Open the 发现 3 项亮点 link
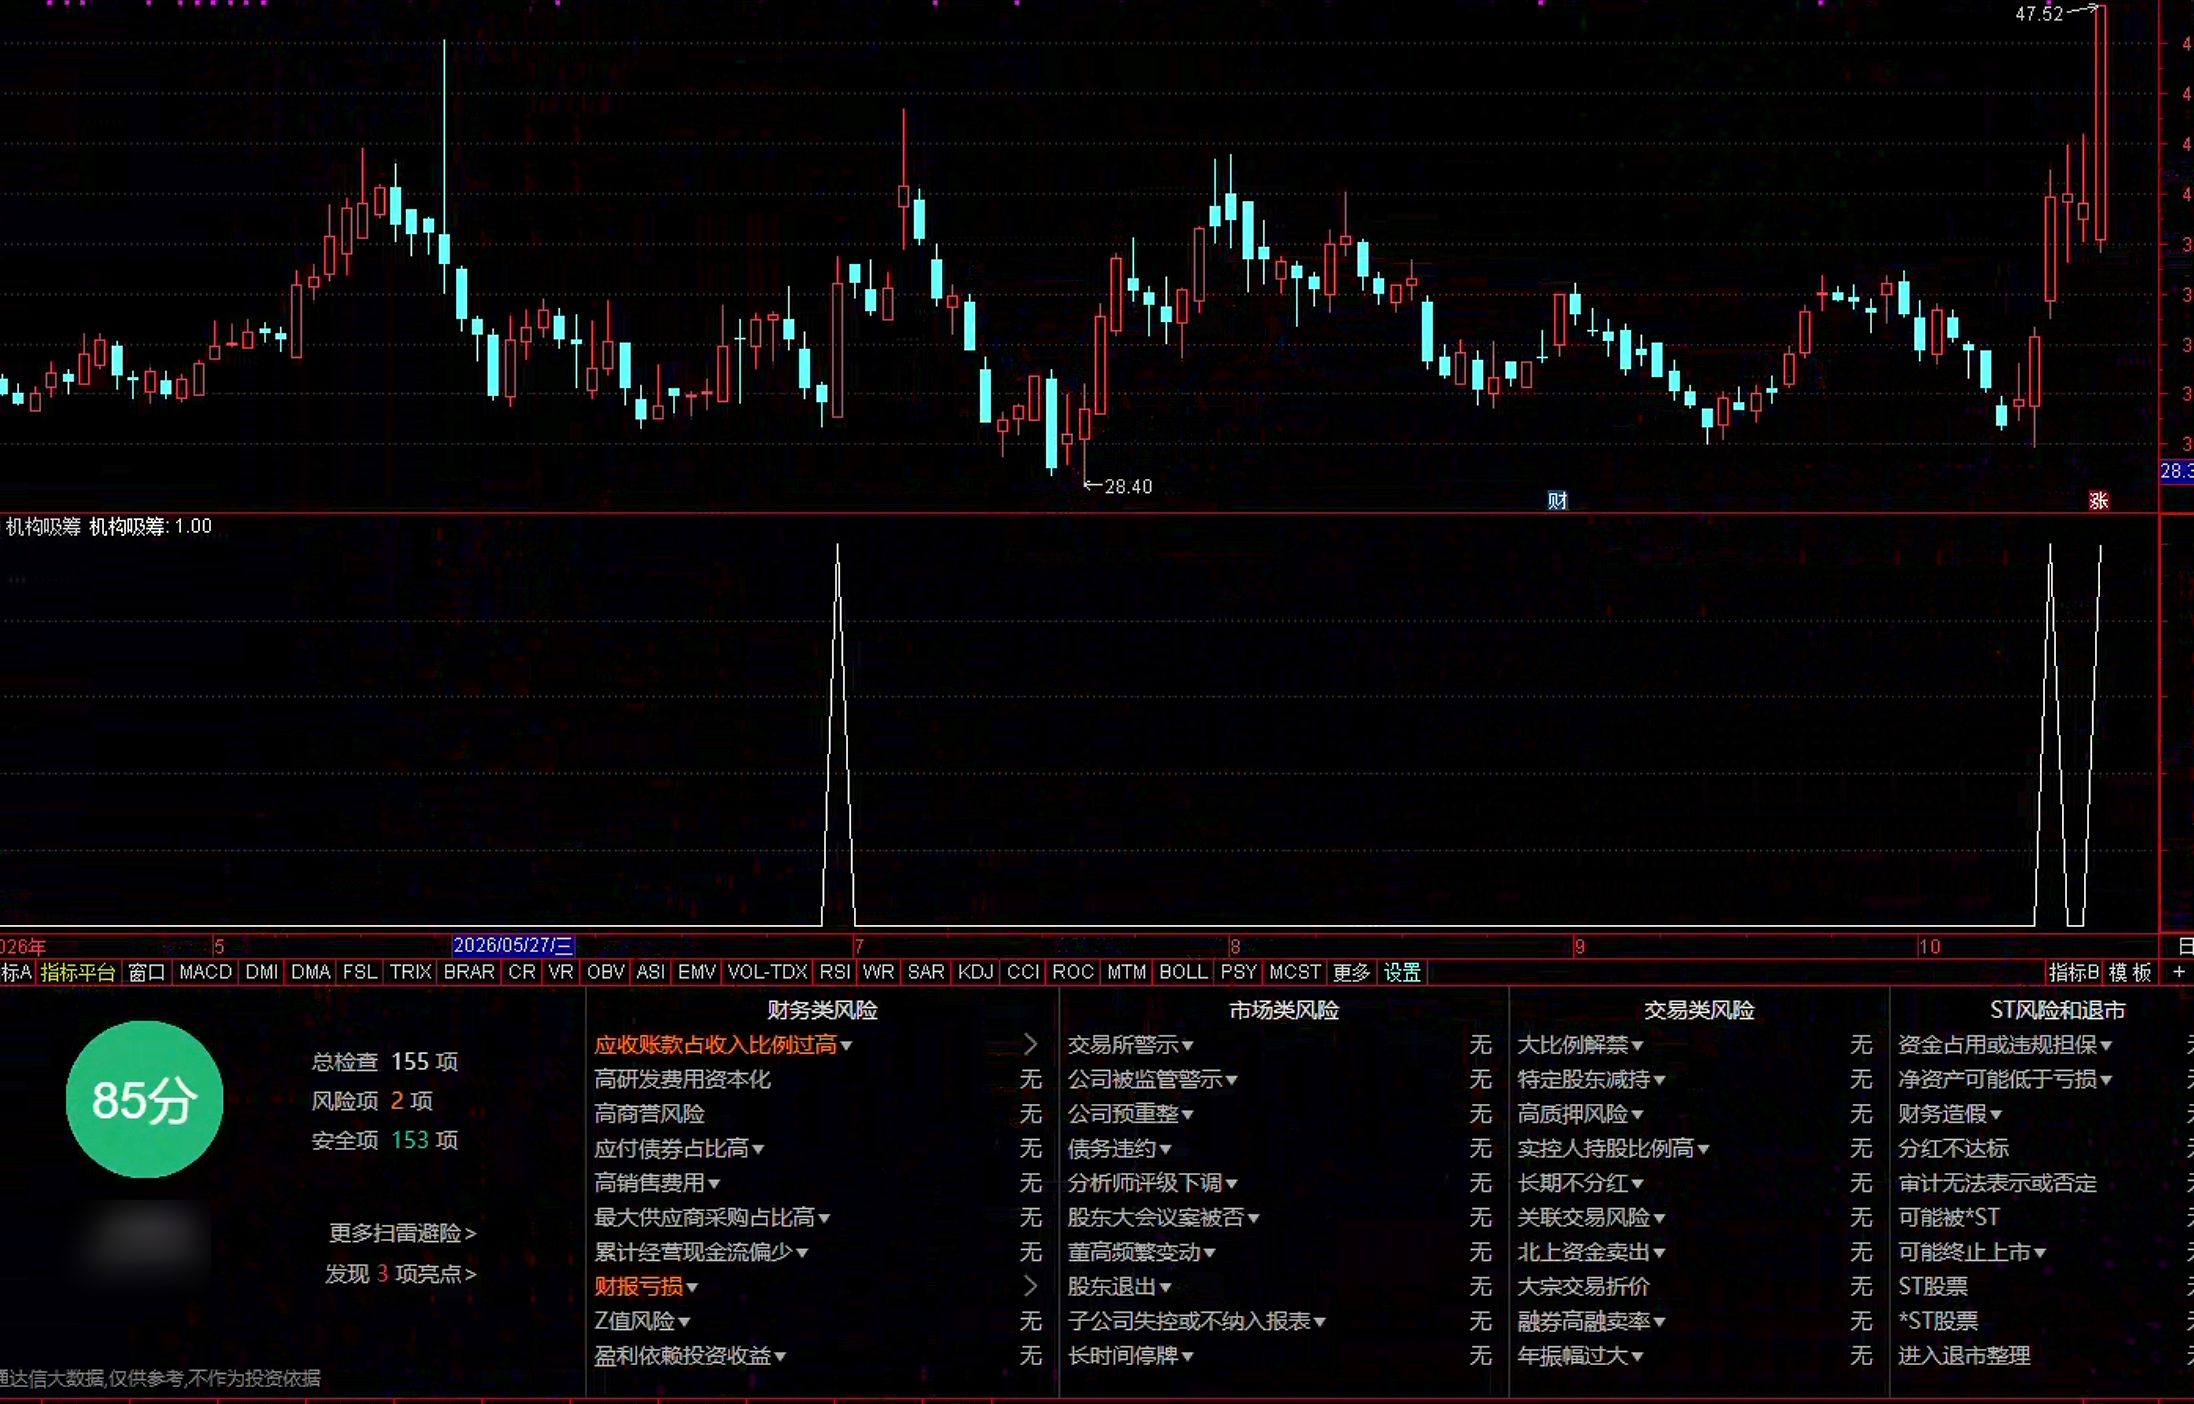The width and height of the screenshot is (2194, 1404). click(400, 1274)
